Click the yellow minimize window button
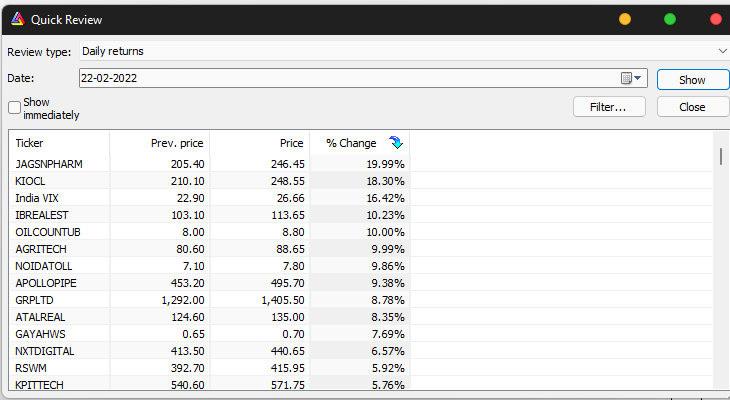 [625, 19]
